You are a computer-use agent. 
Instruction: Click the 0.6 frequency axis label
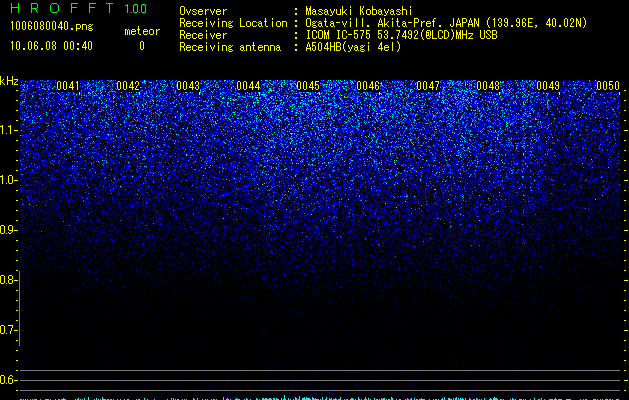[x=8, y=380]
